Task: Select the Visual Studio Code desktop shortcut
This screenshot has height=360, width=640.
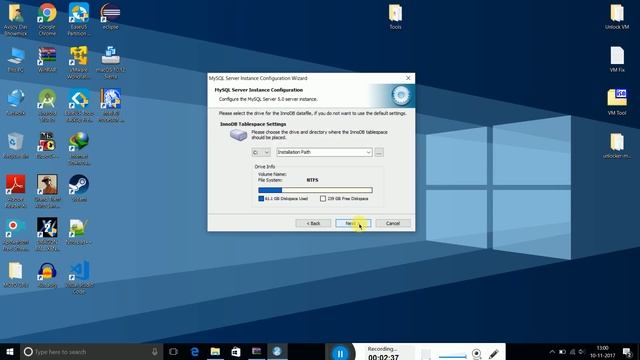Action: pos(79,278)
